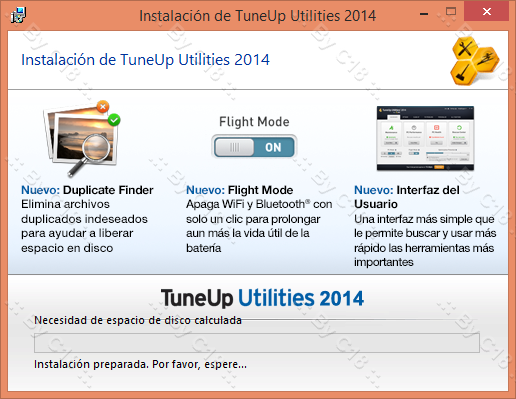Viewport: 516px width, 399px height.
Task: Click the 'Elimina archivos duplicados indeseados' description
Action: (84, 226)
